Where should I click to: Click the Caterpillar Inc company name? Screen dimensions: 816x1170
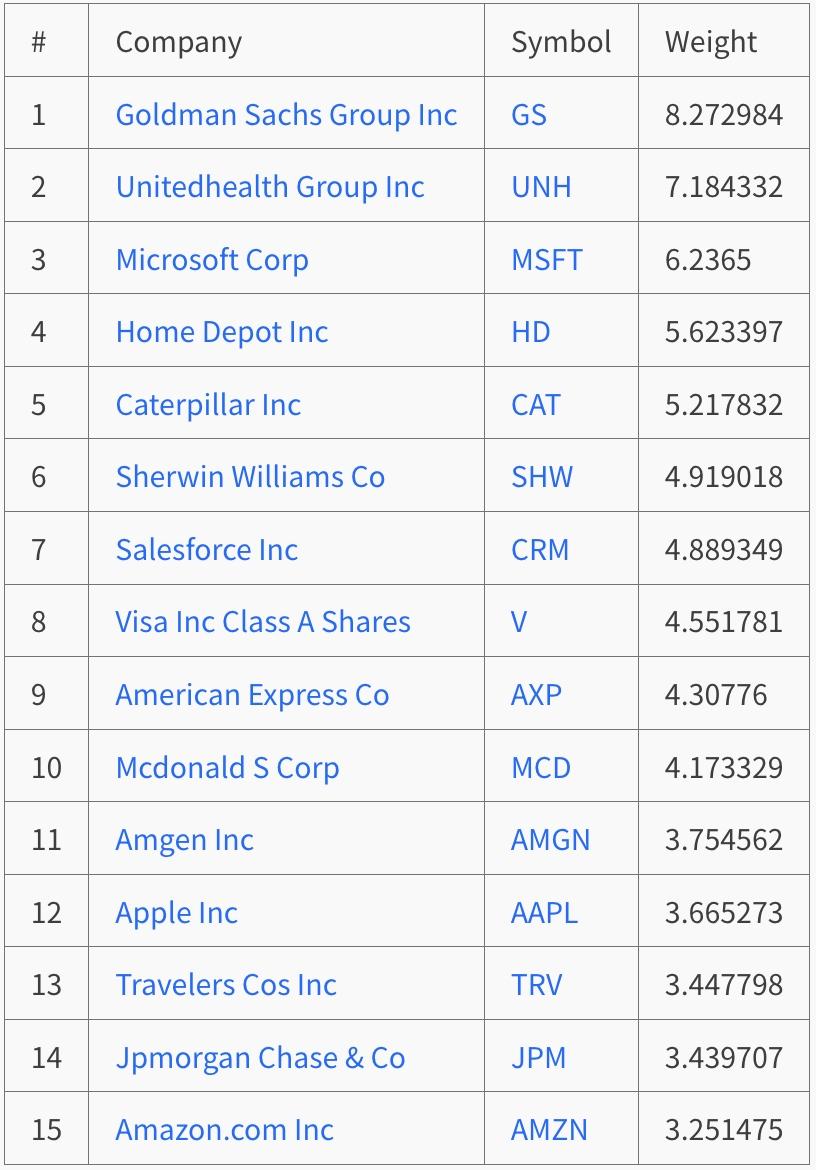tap(208, 405)
